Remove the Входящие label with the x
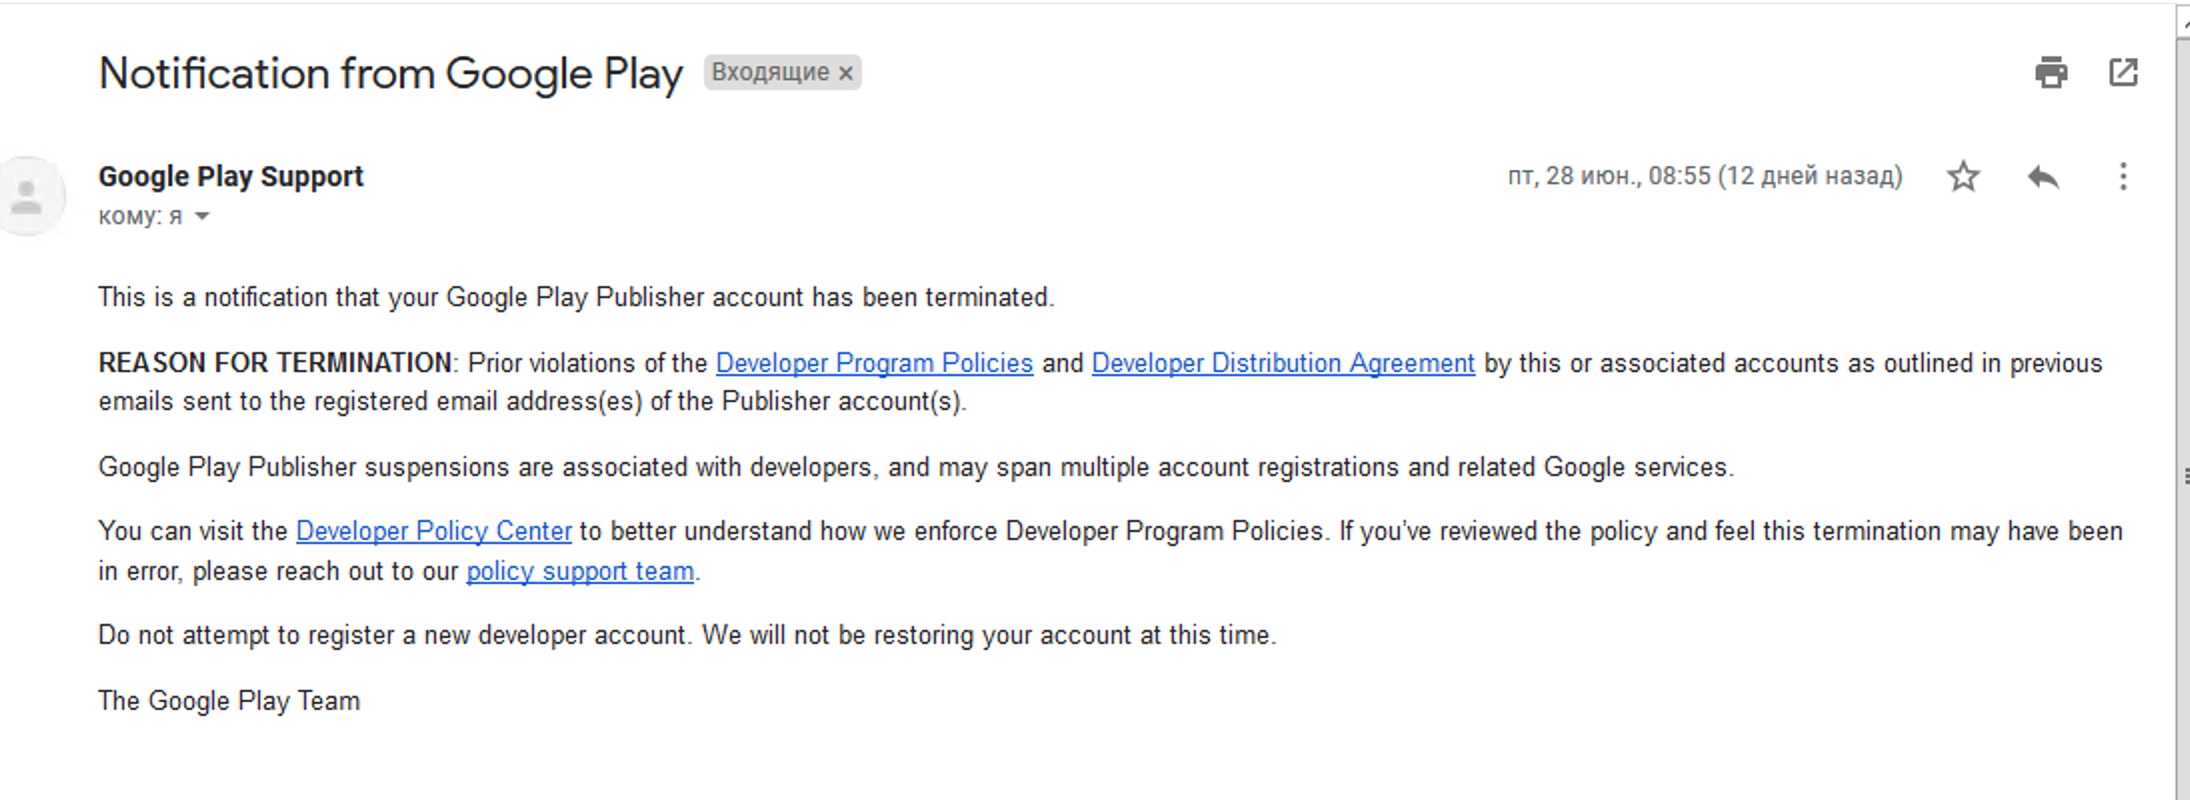 [x=846, y=73]
